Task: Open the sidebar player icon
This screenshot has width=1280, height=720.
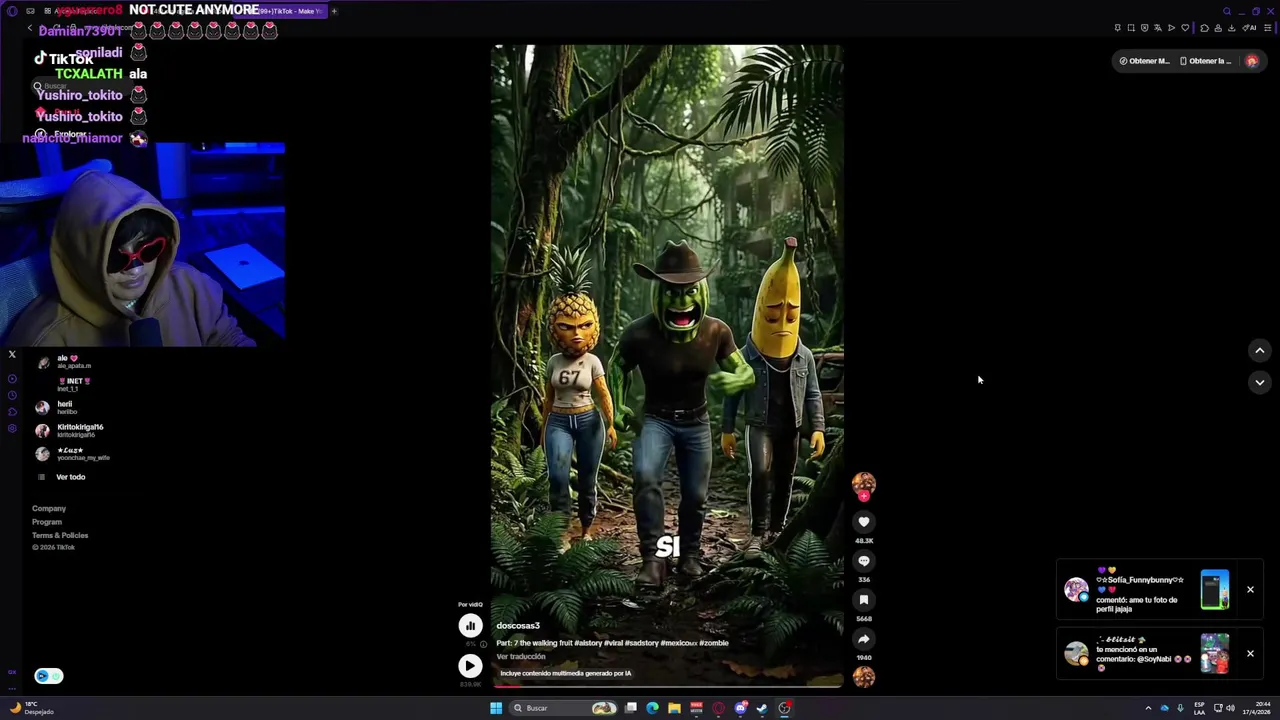Action: click(x=12, y=379)
